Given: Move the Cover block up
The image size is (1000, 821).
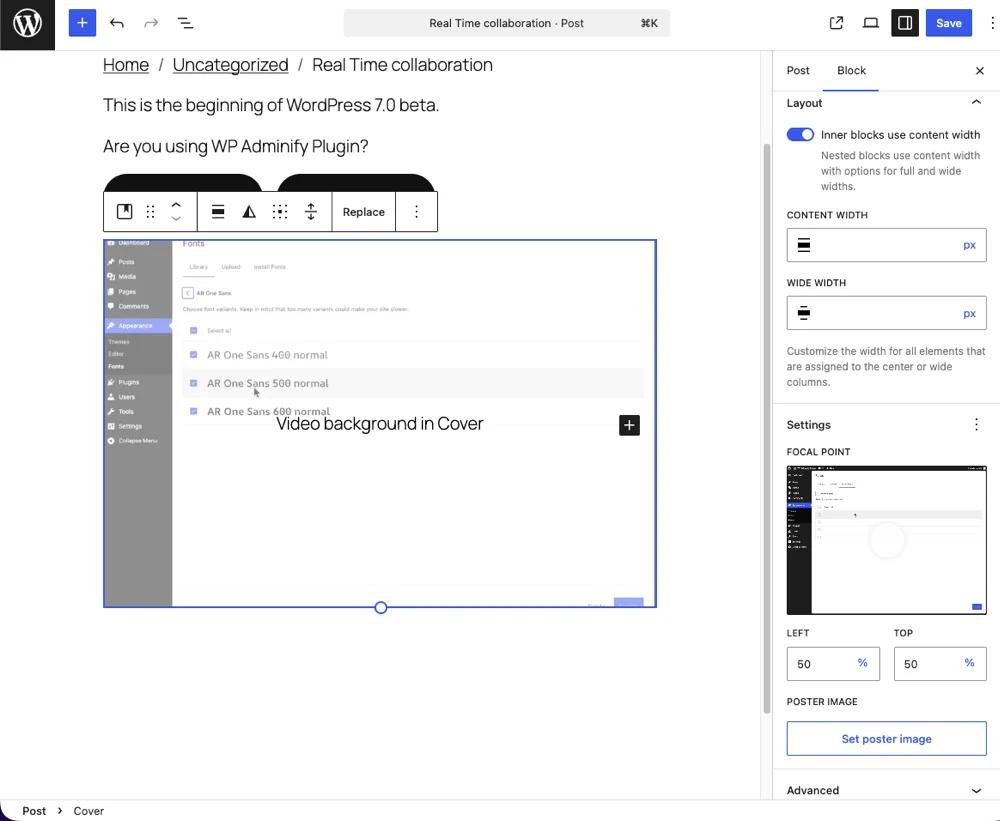Looking at the screenshot, I should [176, 205].
